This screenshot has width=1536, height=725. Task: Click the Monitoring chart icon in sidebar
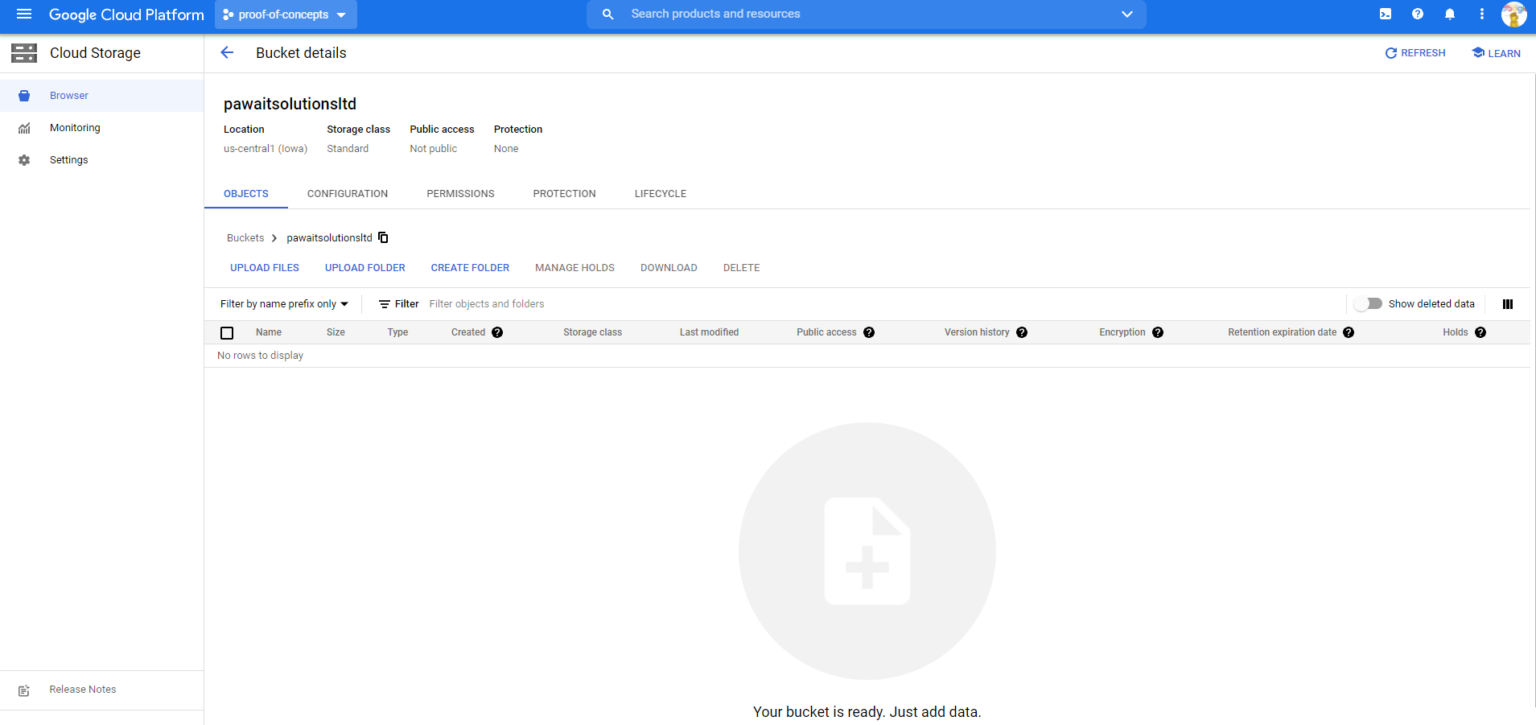24,128
